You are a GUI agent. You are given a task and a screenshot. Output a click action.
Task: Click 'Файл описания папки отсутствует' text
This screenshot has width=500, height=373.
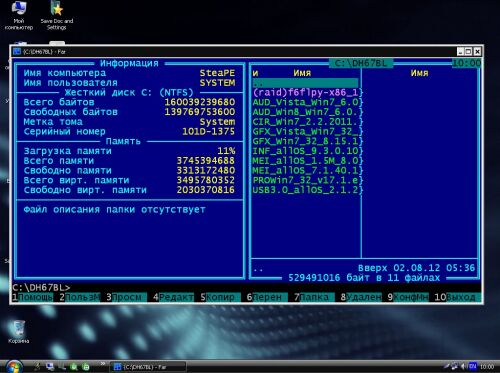114,210
